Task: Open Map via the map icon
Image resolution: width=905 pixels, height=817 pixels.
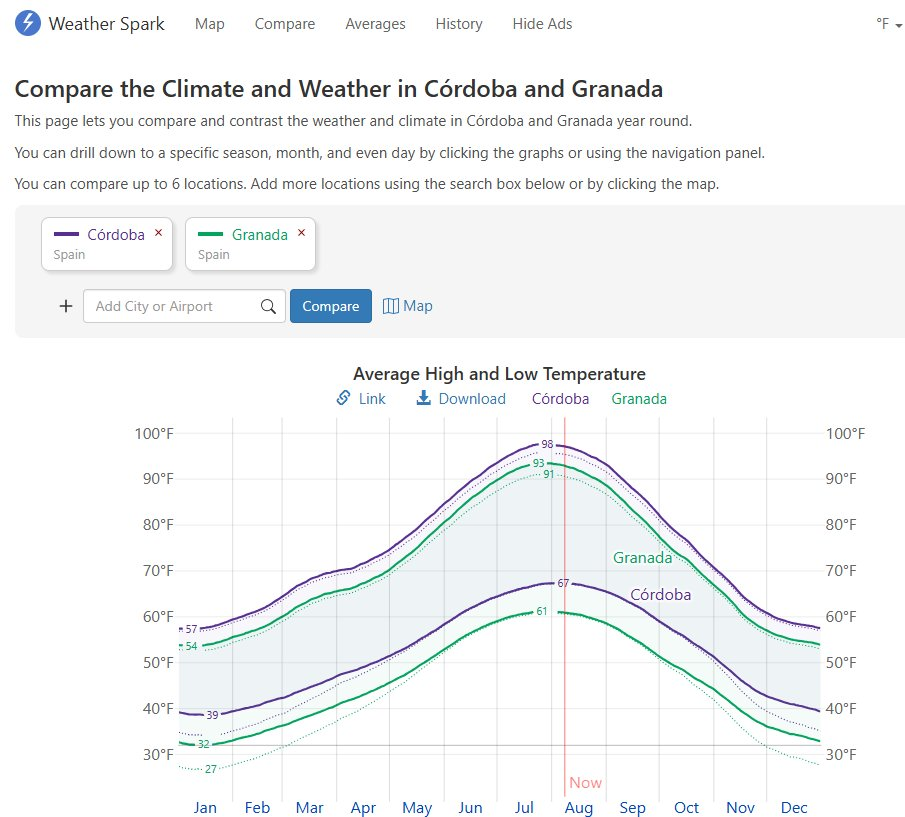Action: [x=391, y=306]
